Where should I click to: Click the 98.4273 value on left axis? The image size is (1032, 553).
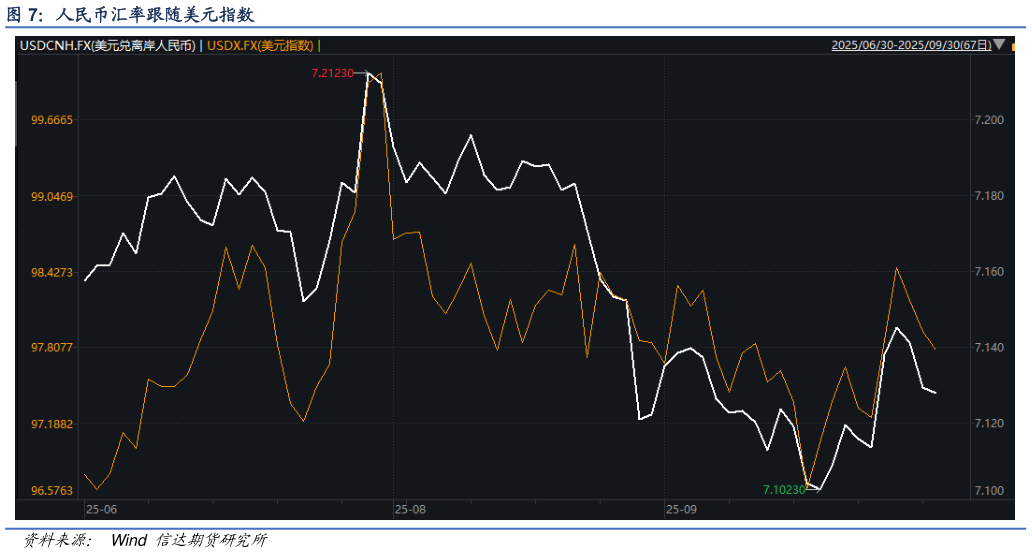pos(52,272)
